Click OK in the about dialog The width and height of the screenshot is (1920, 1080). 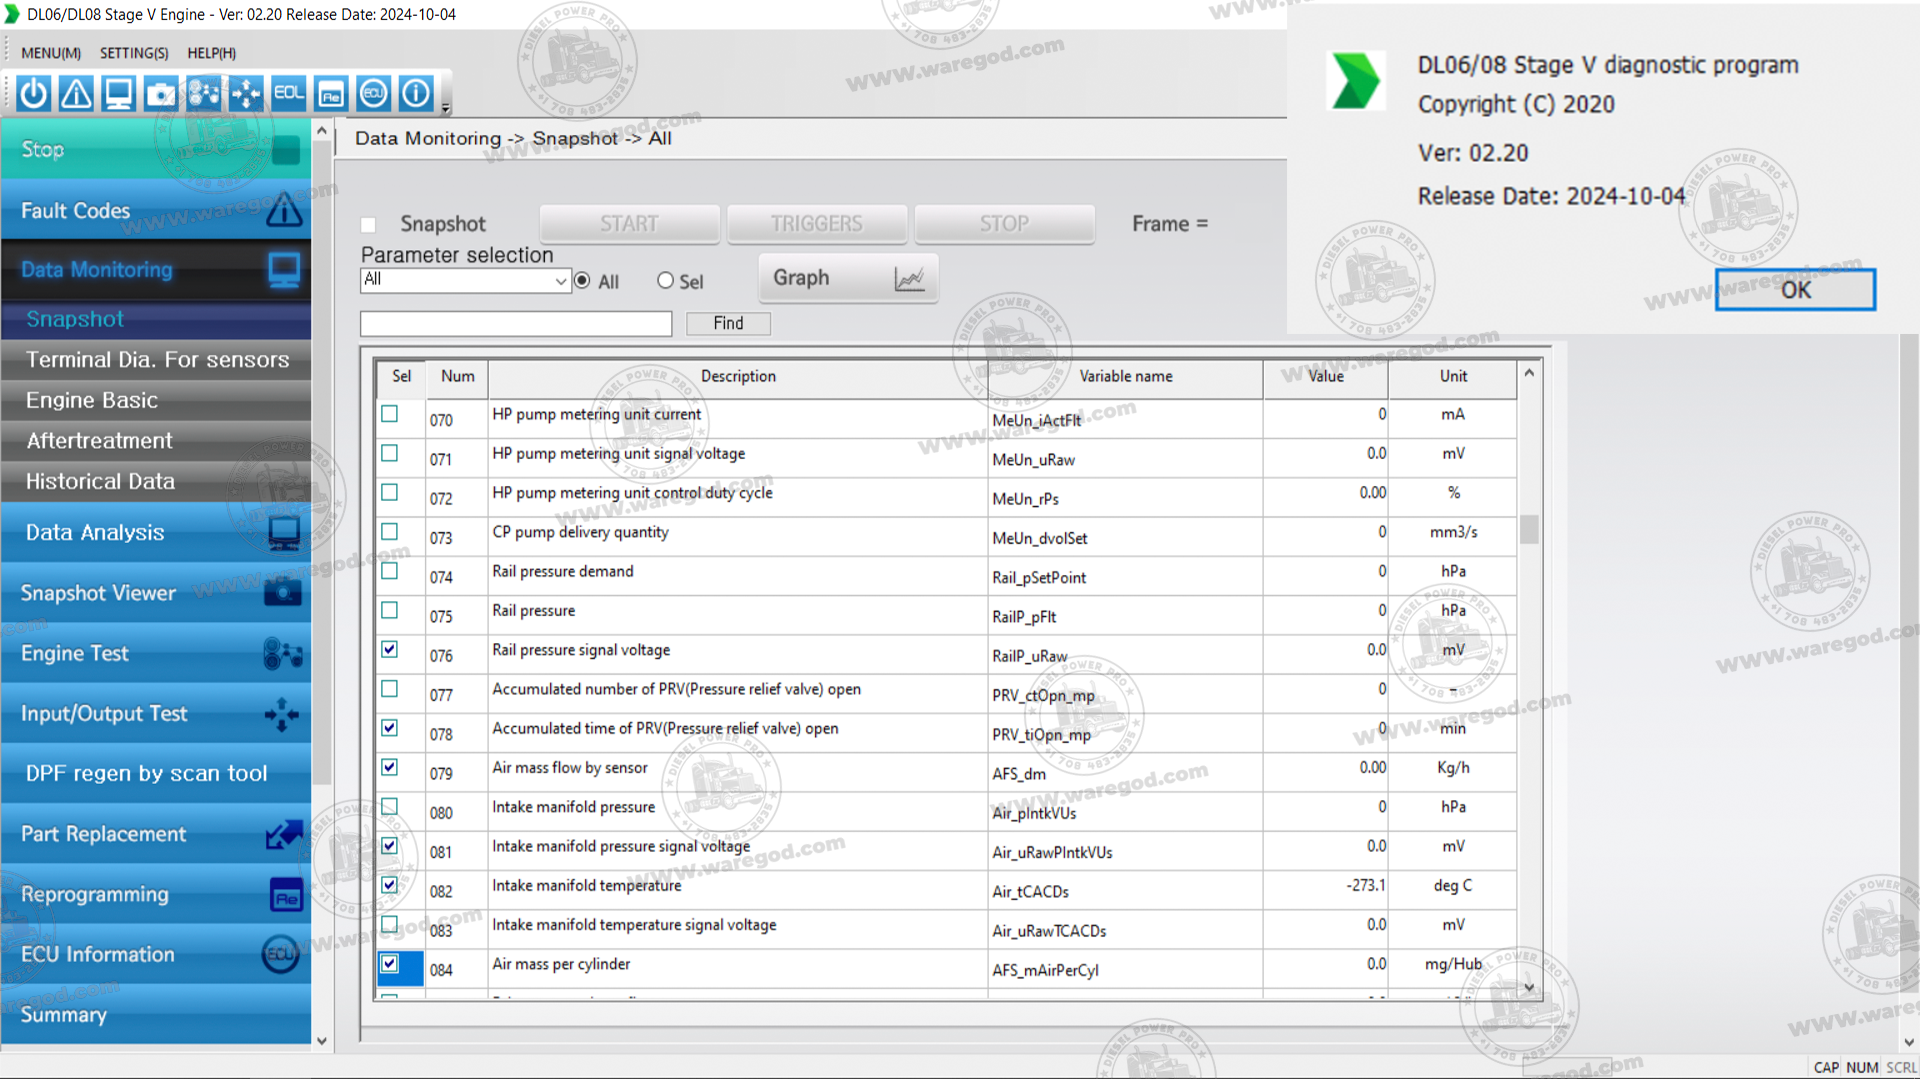tap(1795, 290)
